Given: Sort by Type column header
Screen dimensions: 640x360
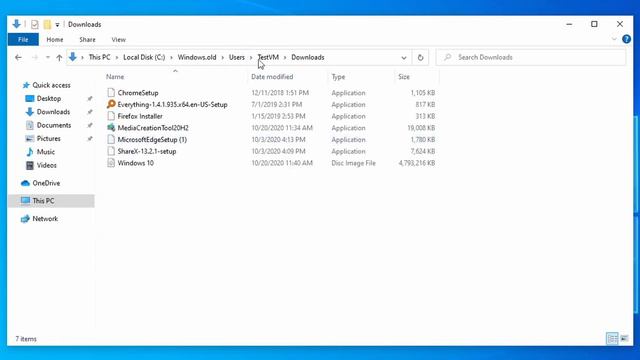Looking at the screenshot, I should pyautogui.click(x=338, y=77).
